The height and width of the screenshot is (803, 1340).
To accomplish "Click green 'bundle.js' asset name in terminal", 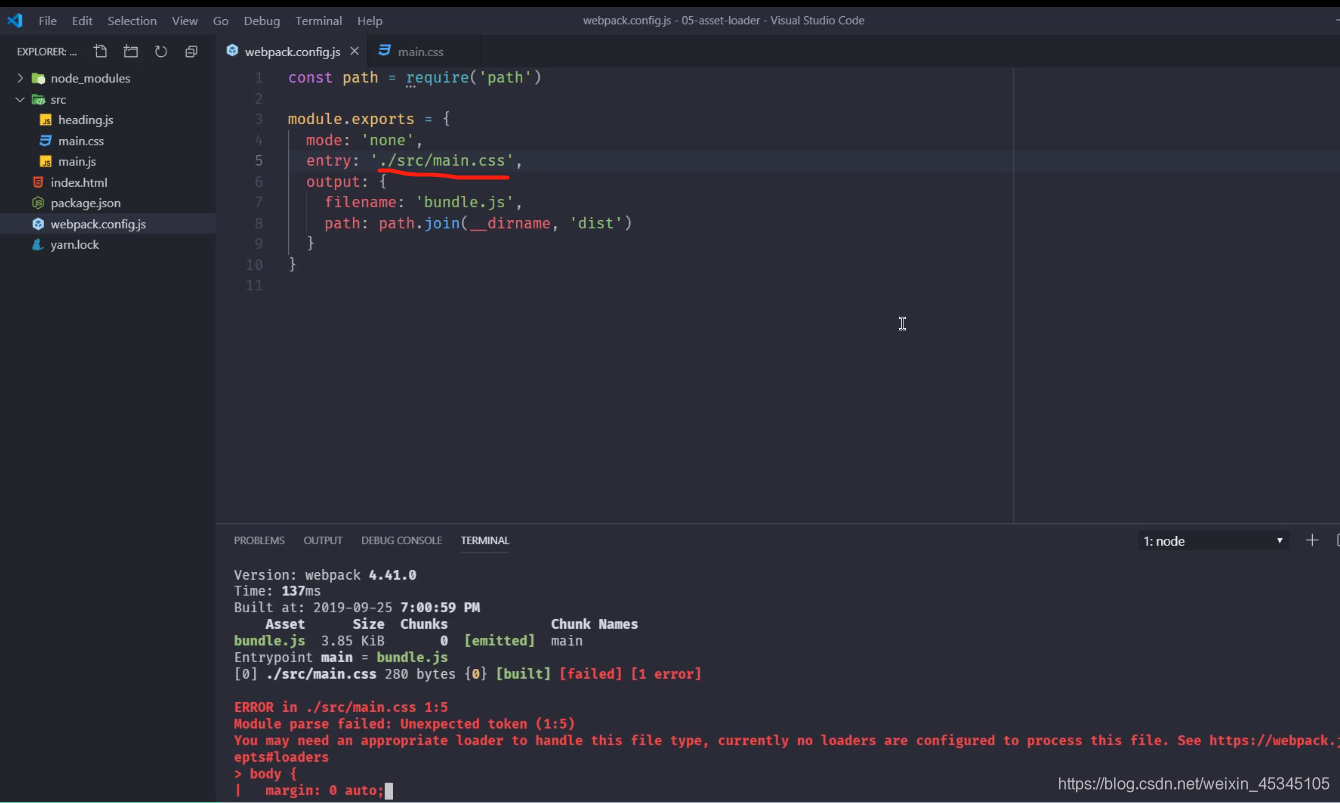I will click(270, 641).
